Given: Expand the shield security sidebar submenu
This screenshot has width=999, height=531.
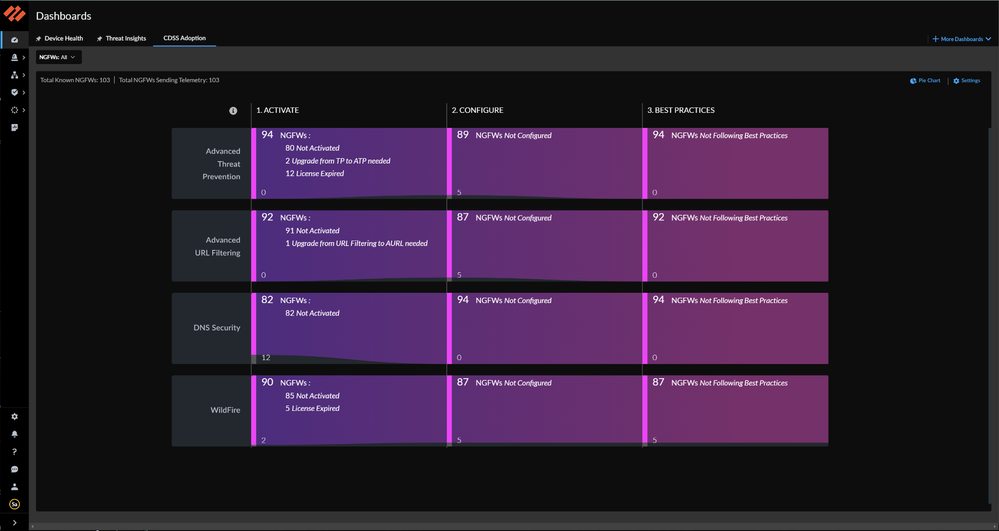Looking at the screenshot, I should point(15,92).
